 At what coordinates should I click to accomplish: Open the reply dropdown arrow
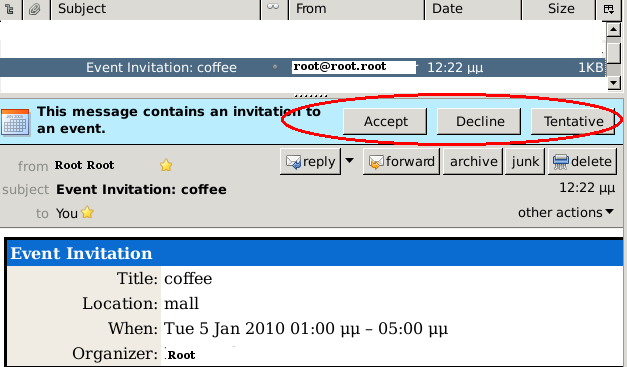[x=349, y=161]
